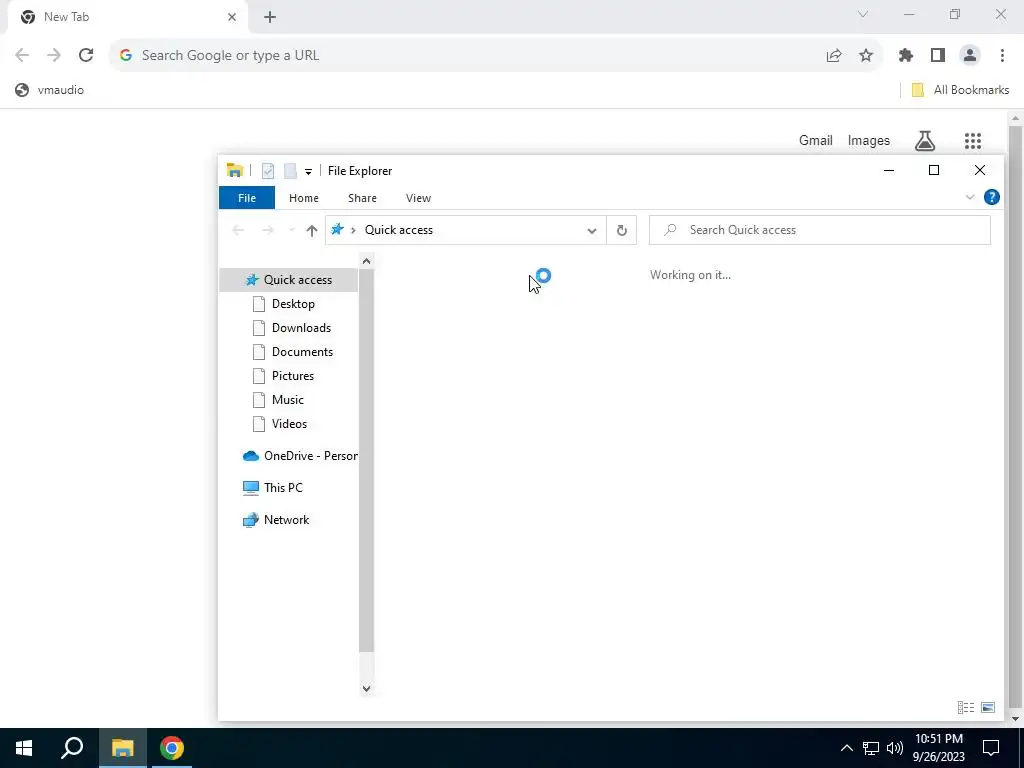Open network icon in system tray

click(871, 748)
